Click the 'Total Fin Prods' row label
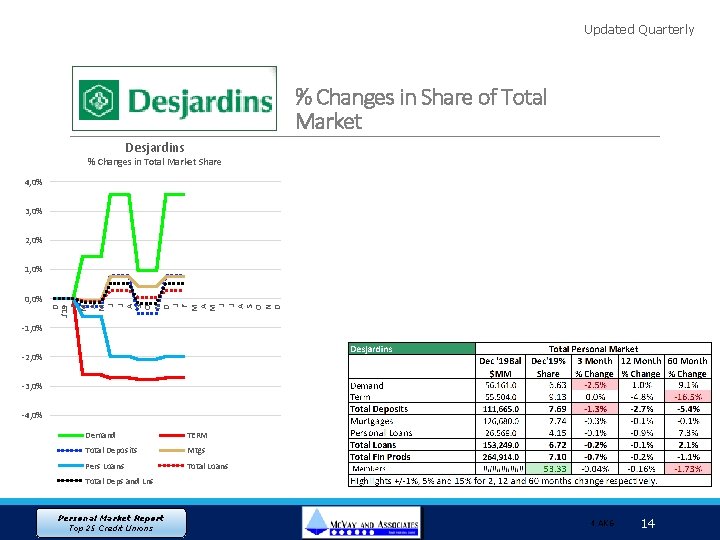The image size is (720, 540). click(x=380, y=456)
